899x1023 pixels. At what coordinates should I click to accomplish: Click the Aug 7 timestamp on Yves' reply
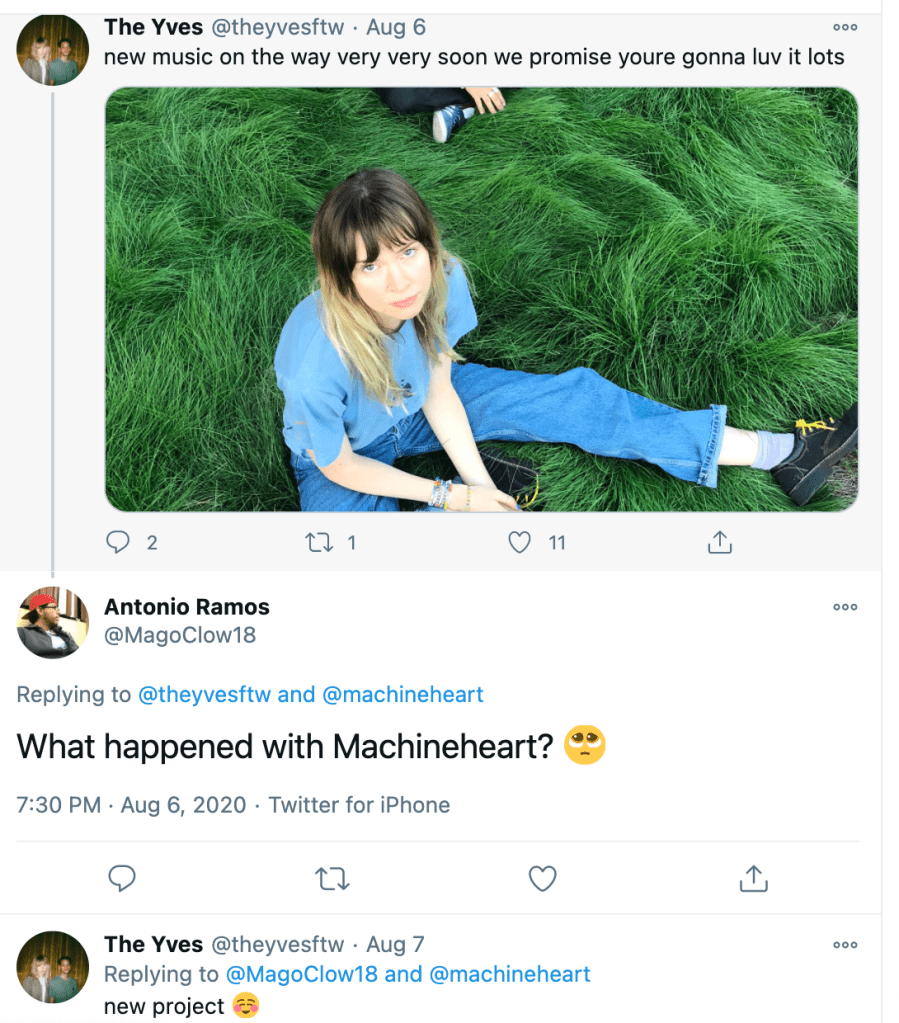click(395, 945)
